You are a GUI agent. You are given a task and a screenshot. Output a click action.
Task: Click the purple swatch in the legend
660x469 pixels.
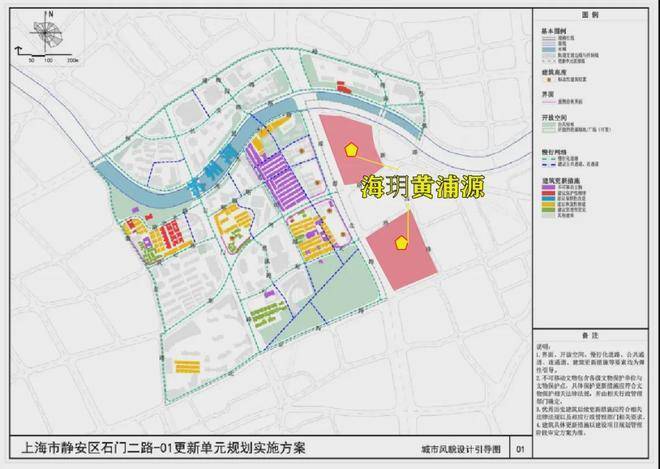click(x=548, y=186)
